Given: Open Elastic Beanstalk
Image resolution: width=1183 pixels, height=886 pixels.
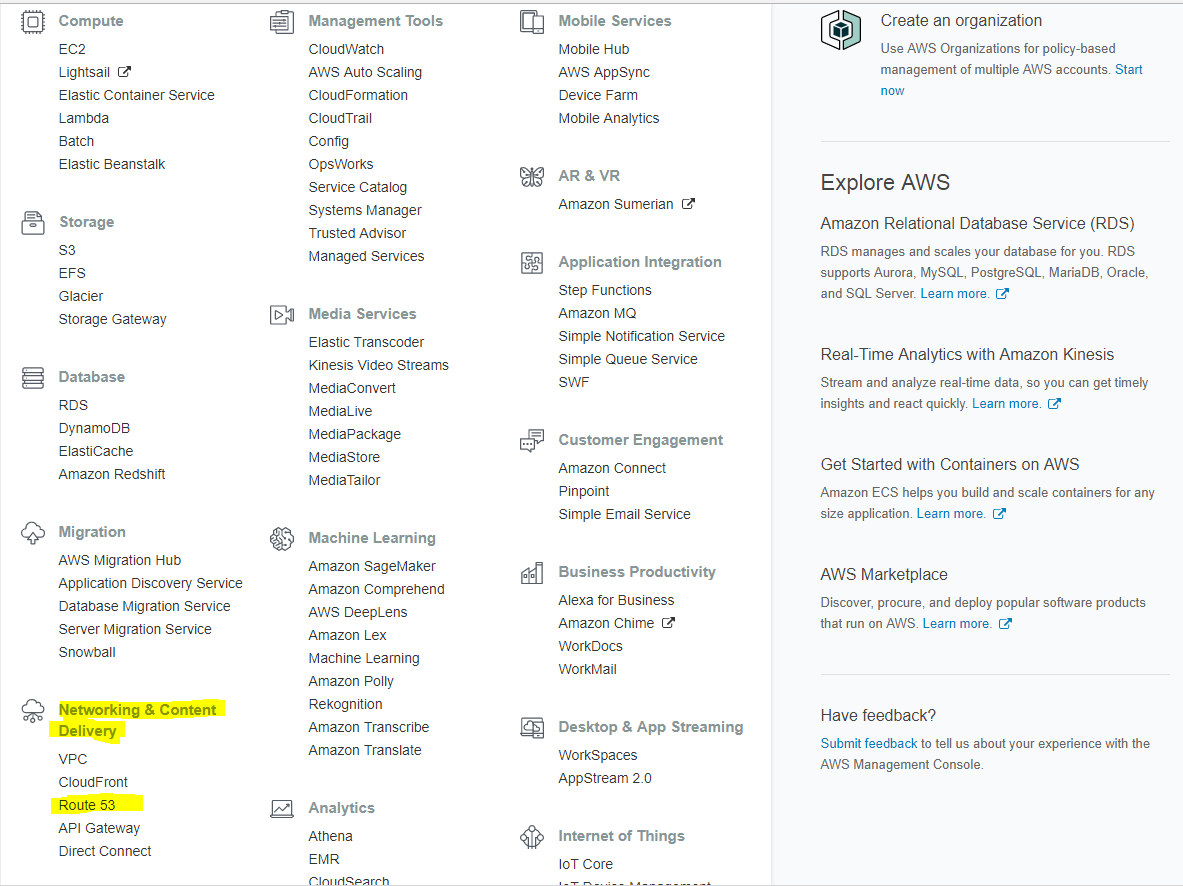Looking at the screenshot, I should tap(112, 165).
